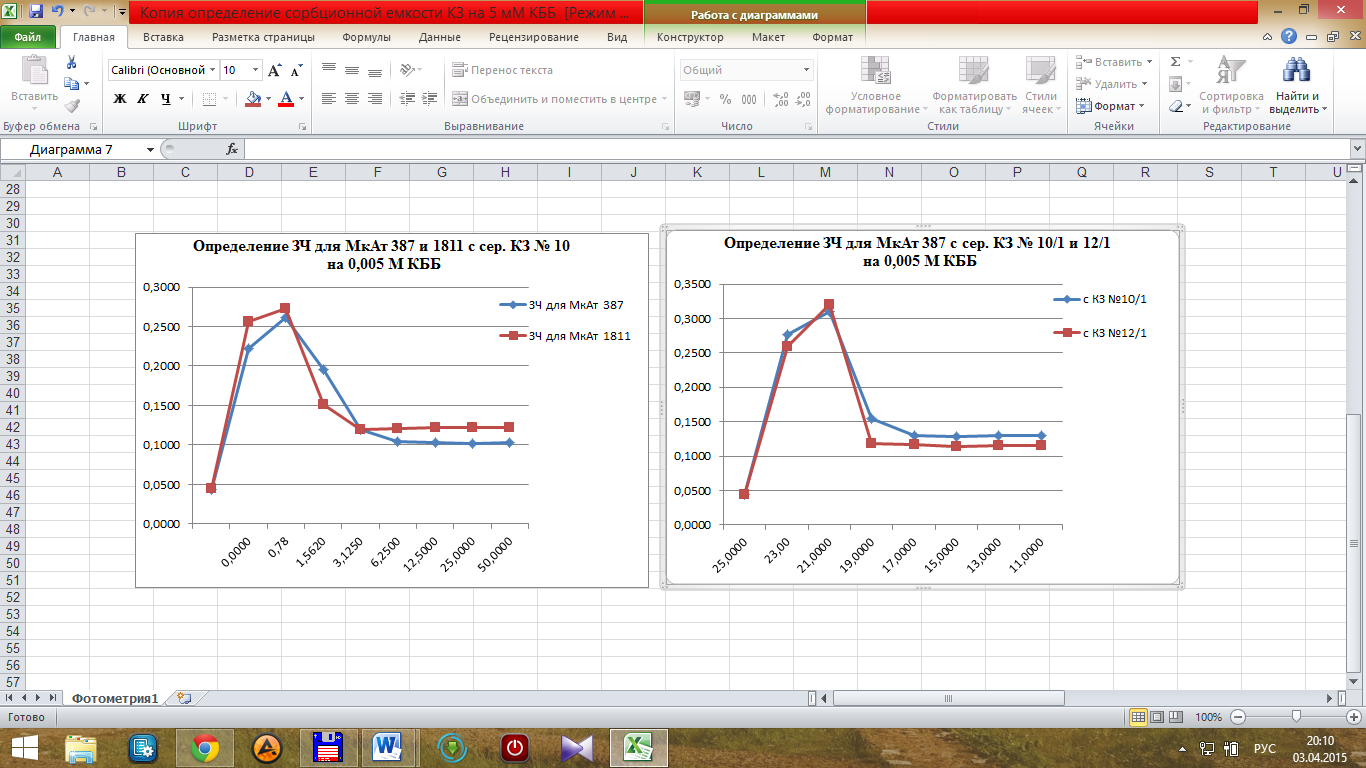Center text horizontally

(x=351, y=99)
